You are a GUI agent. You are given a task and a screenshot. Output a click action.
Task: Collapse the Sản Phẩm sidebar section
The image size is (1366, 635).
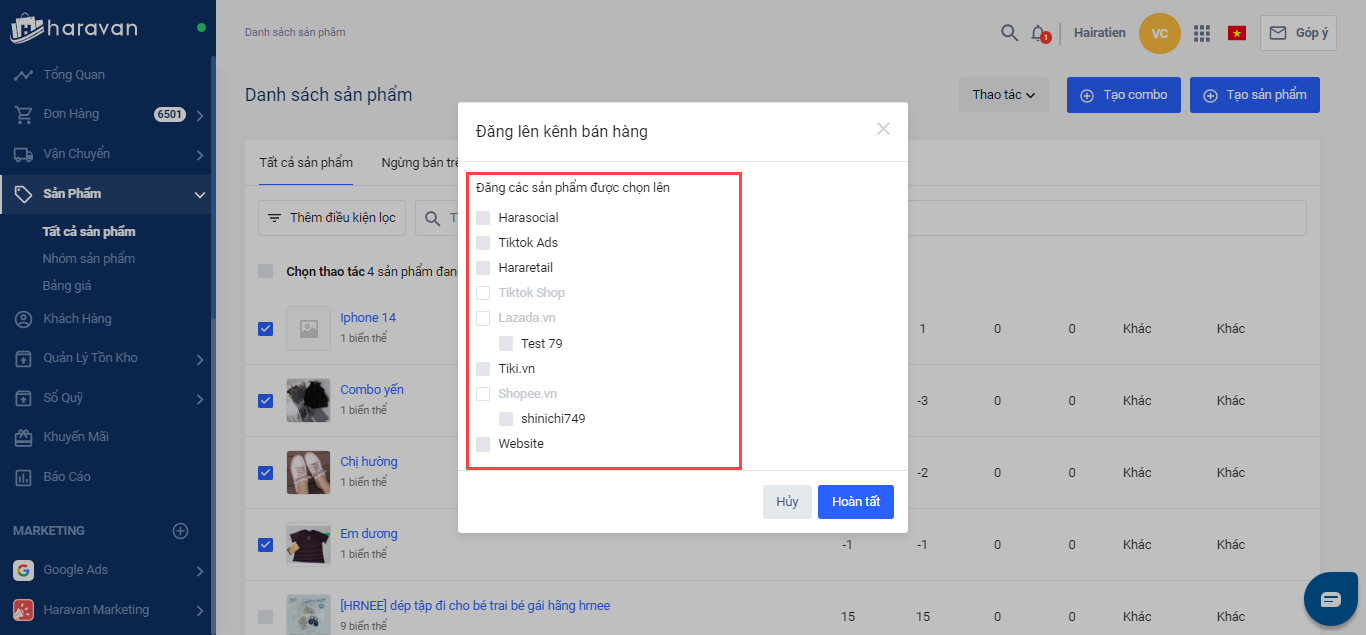[x=200, y=194]
